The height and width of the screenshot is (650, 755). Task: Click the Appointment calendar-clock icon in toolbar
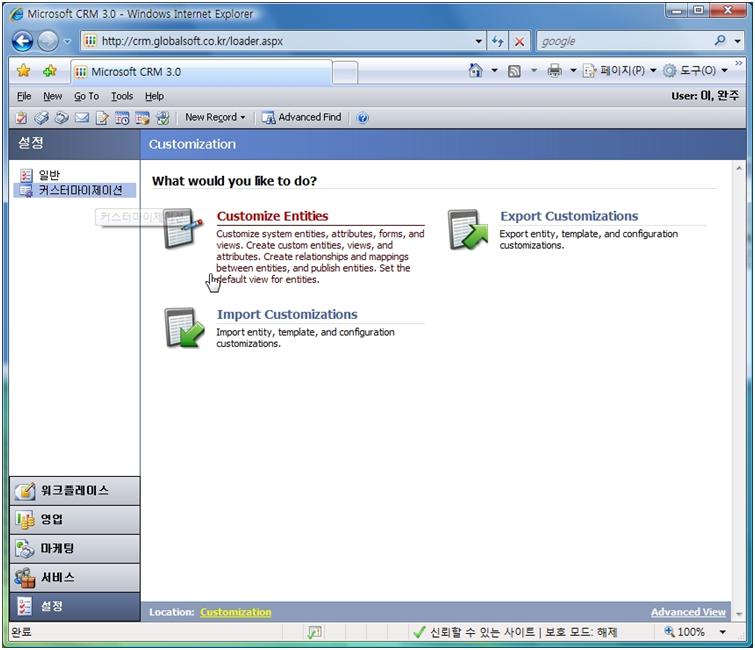[122, 117]
